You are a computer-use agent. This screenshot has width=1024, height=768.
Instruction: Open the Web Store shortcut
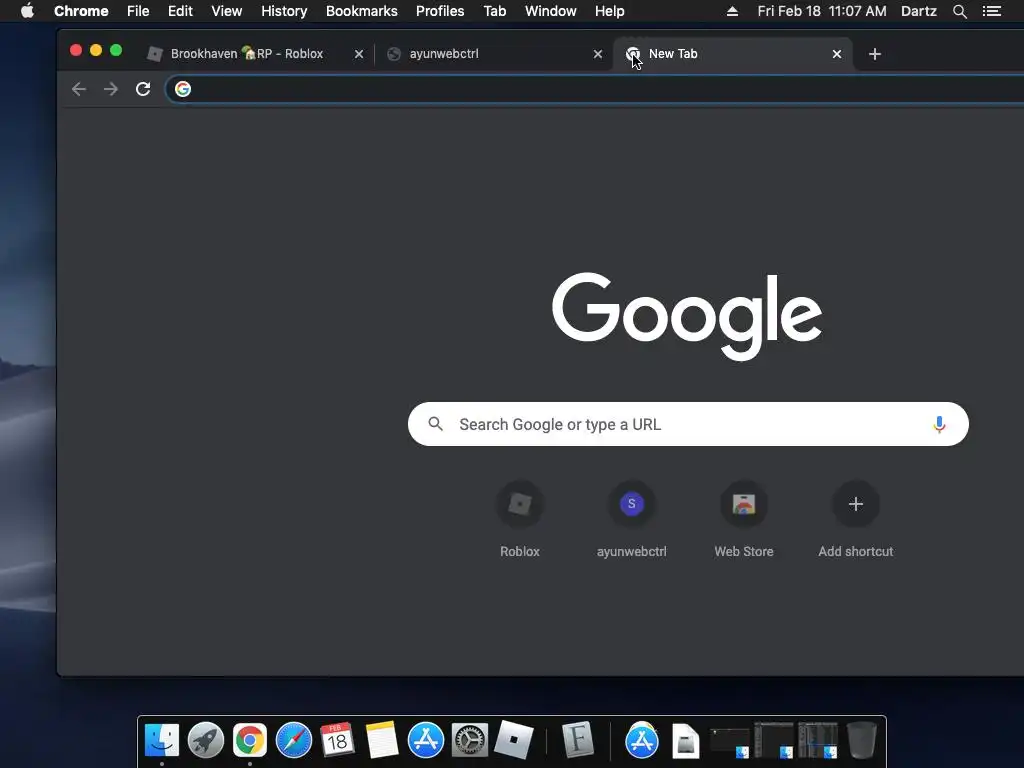[744, 520]
